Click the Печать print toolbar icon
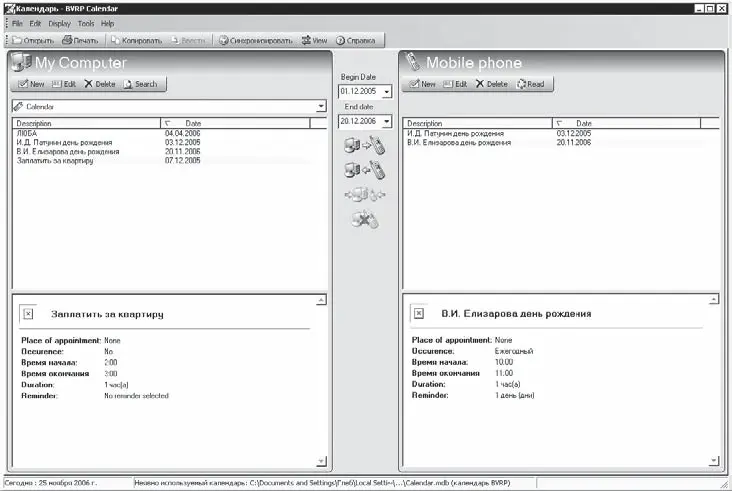The width and height of the screenshot is (732, 491). (81, 40)
